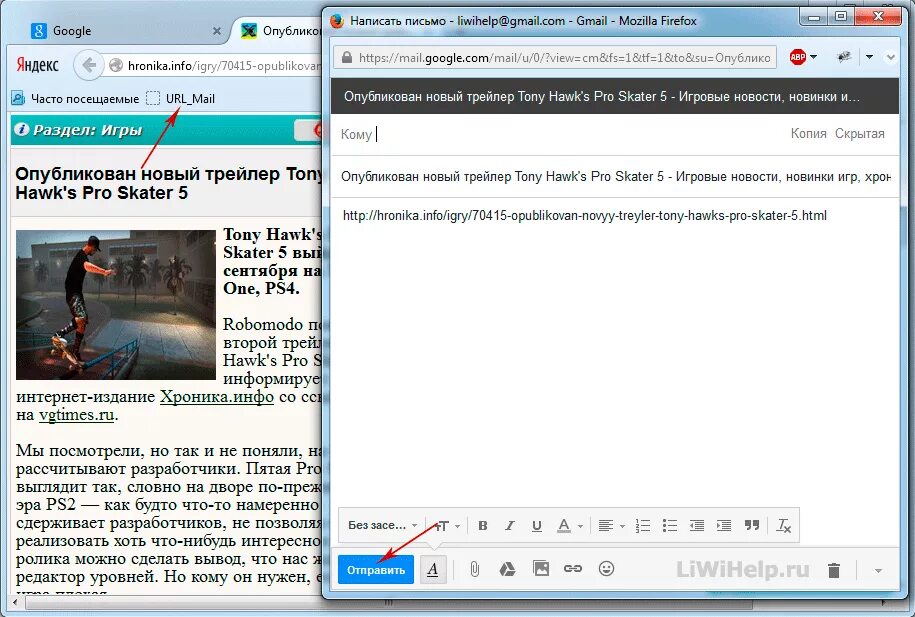Open Adblock Plus ABP icon
This screenshot has width=915, height=617.
click(797, 57)
